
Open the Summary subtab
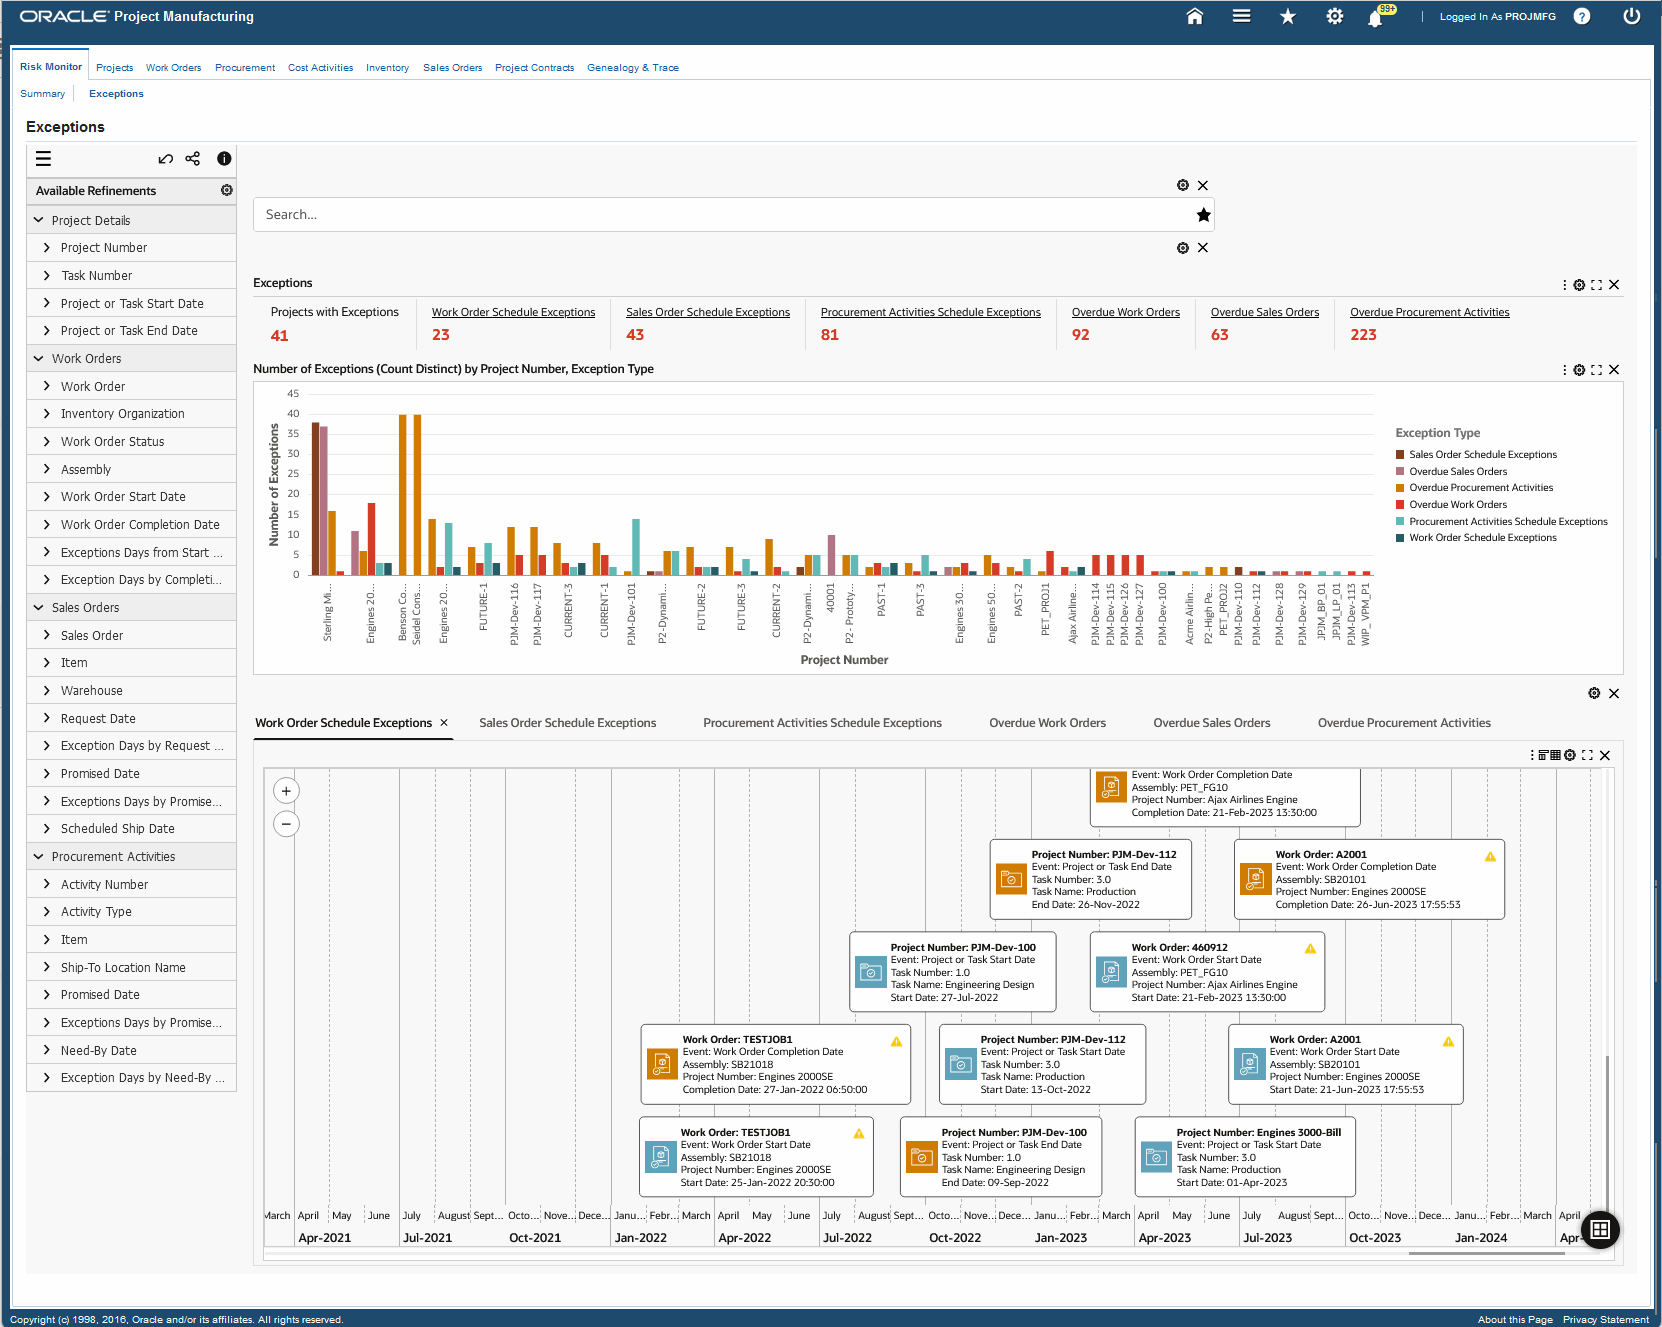point(43,94)
